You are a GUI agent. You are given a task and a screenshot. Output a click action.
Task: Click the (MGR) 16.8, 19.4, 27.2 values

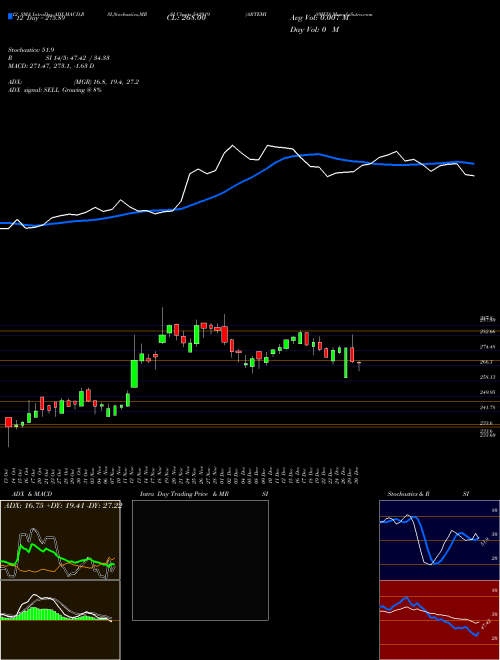coord(106,82)
